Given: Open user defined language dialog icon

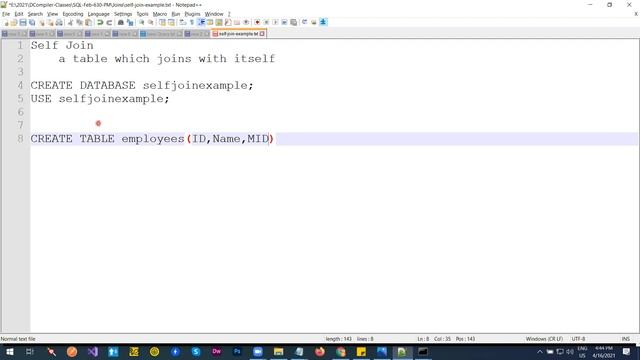Looking at the screenshot, I should coord(210,22).
